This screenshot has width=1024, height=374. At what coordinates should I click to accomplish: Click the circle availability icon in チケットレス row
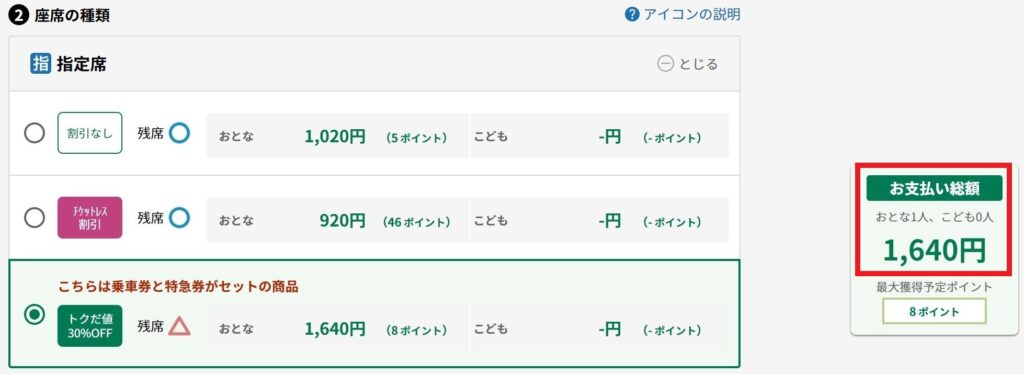(180, 217)
